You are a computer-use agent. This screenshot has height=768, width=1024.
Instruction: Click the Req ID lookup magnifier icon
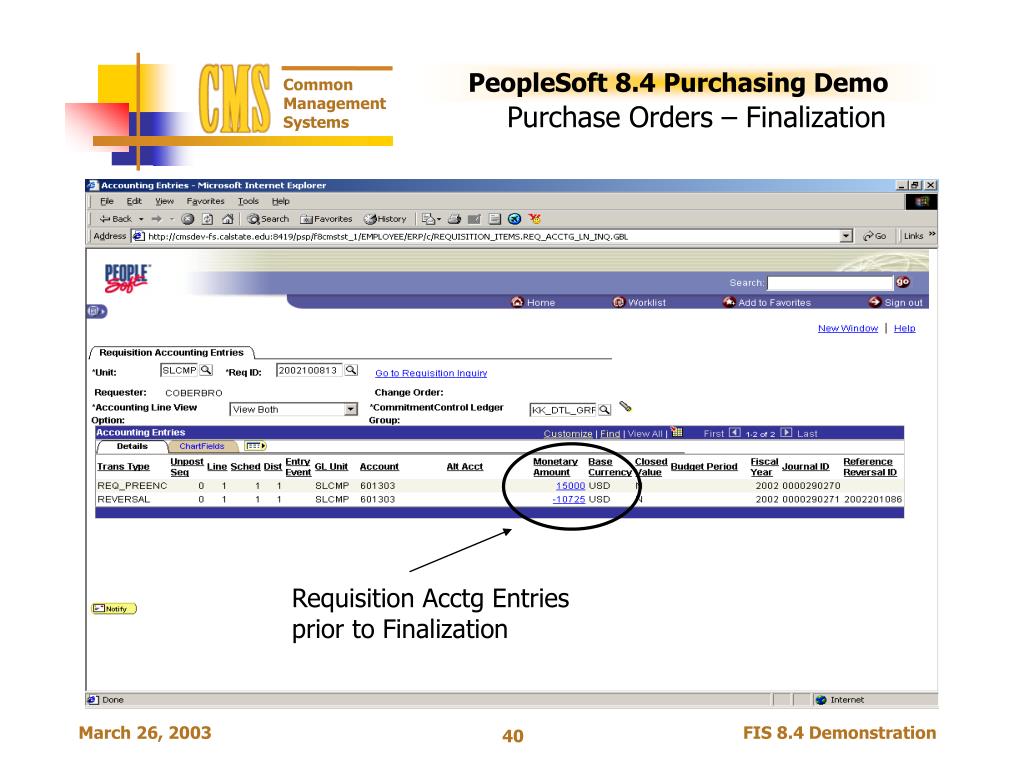(351, 370)
